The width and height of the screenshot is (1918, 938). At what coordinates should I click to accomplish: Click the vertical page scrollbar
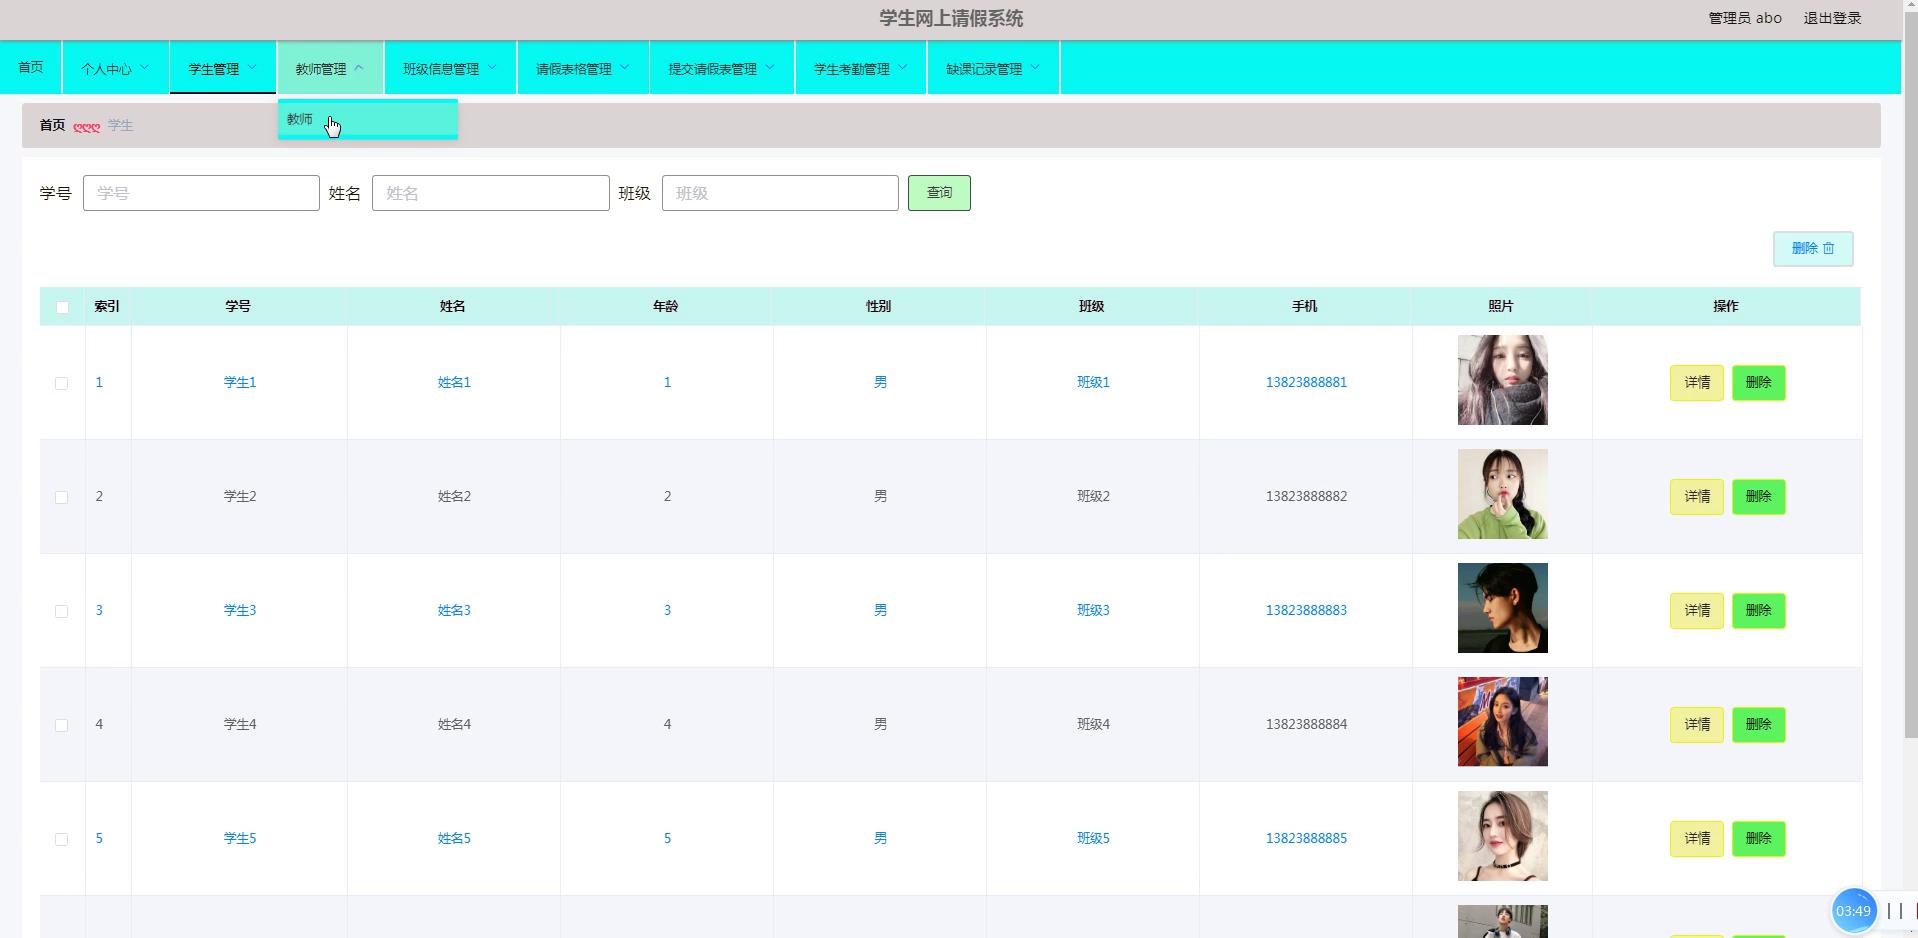click(x=1909, y=400)
